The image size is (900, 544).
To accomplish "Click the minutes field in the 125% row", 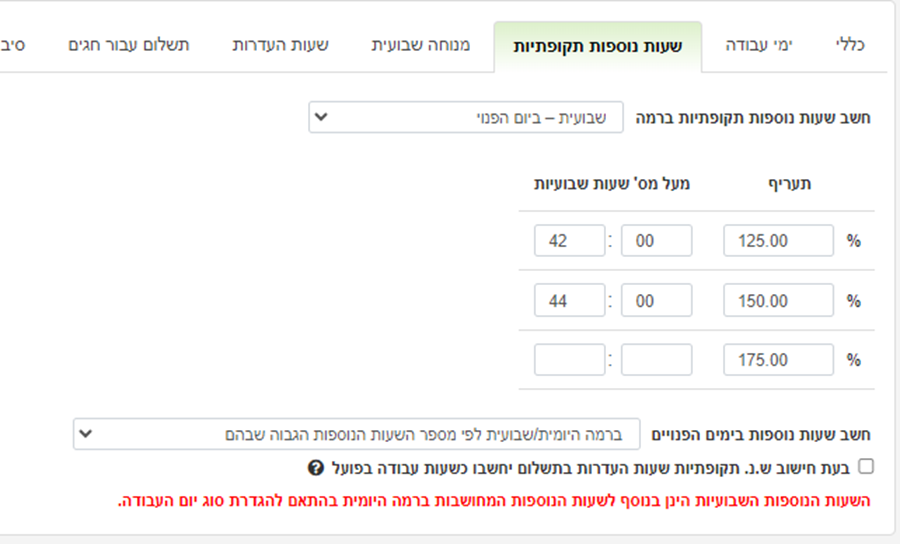I will (x=657, y=240).
